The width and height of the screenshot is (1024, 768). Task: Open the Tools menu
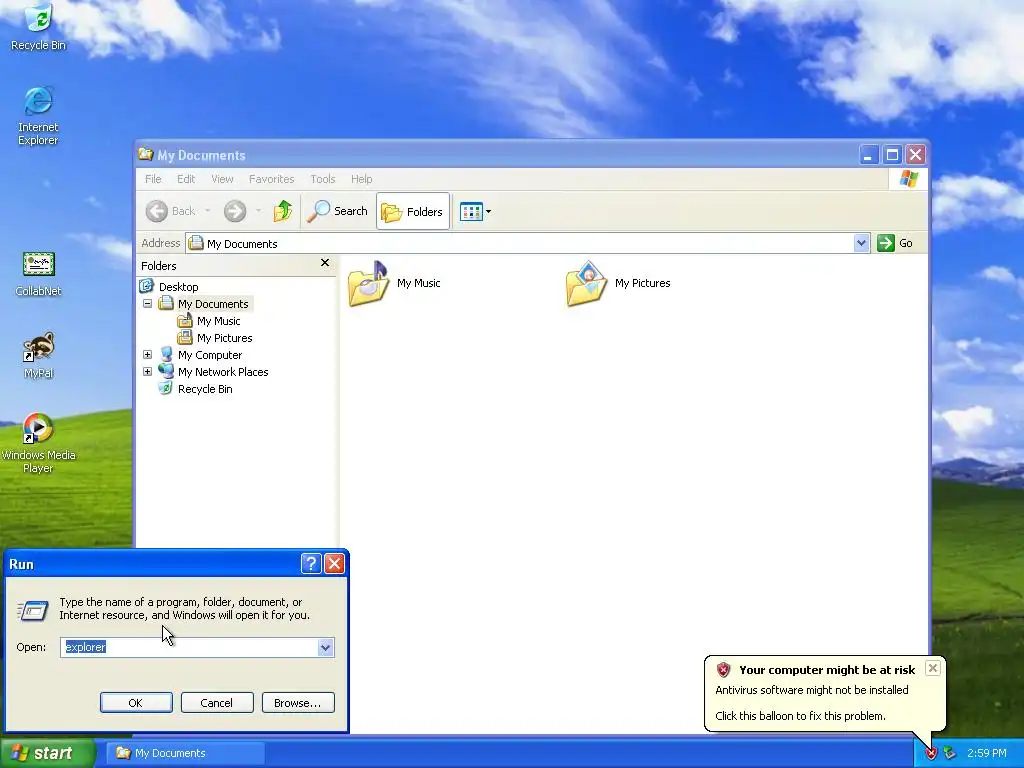[323, 179]
